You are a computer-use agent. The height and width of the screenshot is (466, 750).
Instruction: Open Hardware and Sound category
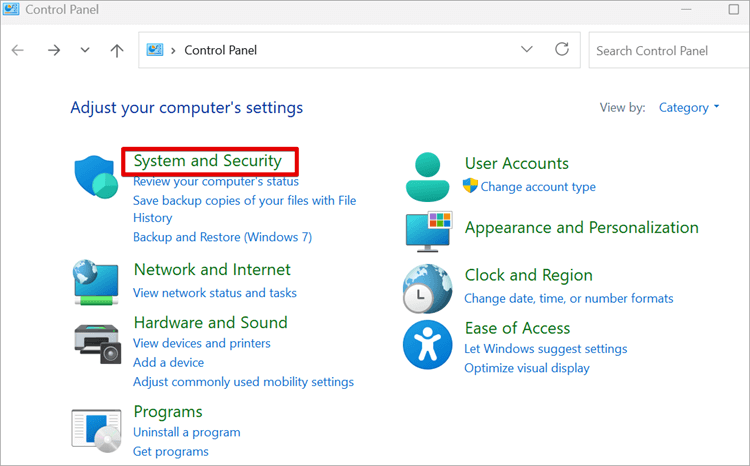click(210, 323)
